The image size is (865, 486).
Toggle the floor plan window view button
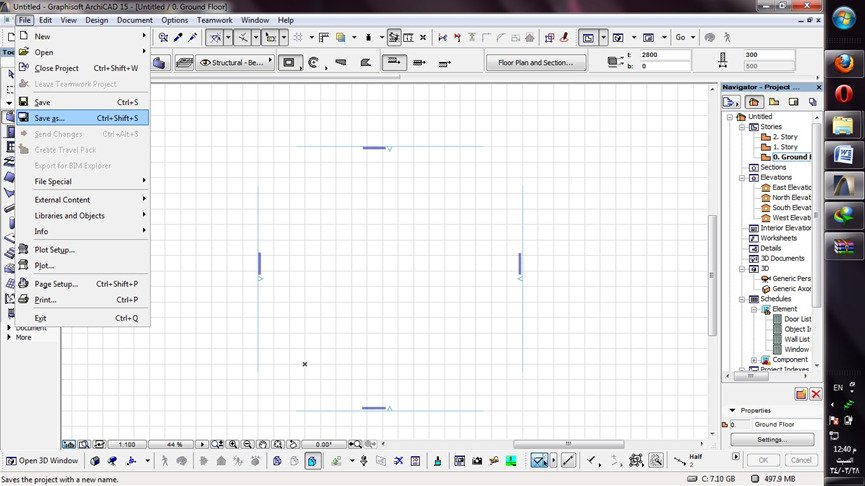[x=589, y=37]
